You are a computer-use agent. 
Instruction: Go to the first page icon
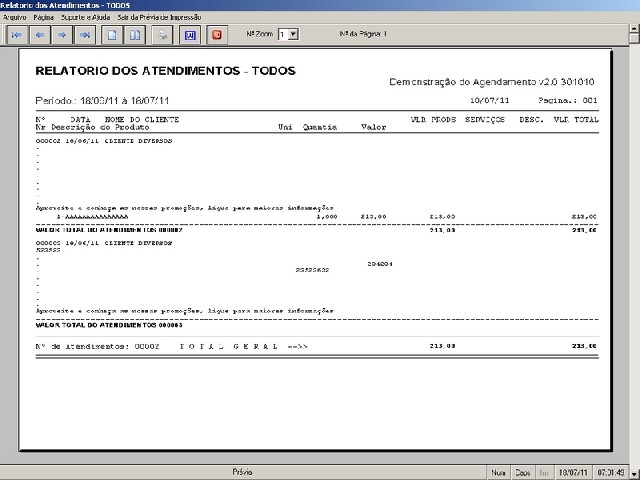tap(17, 35)
